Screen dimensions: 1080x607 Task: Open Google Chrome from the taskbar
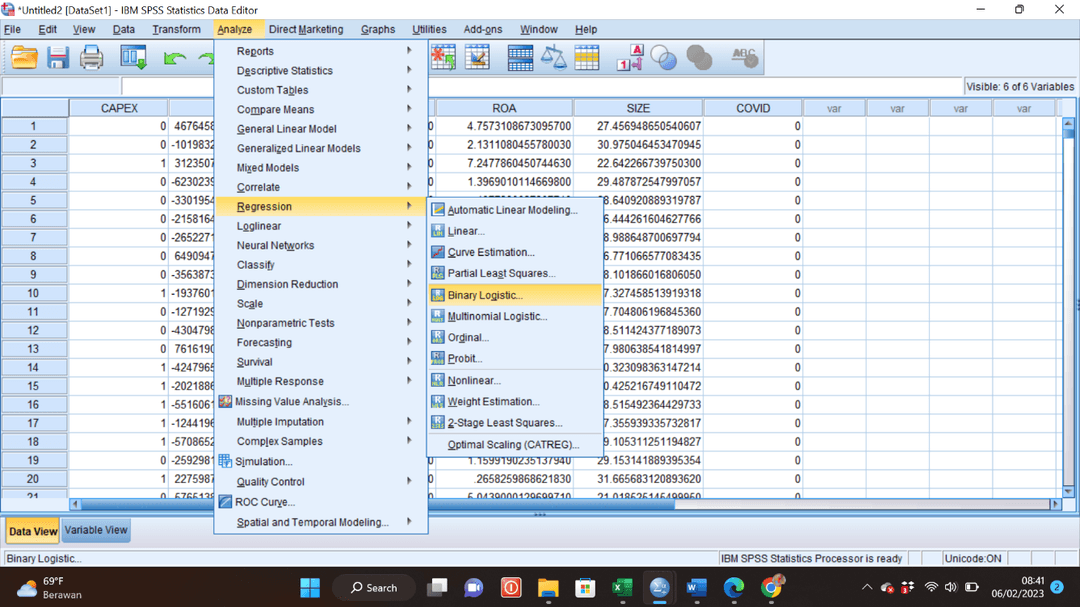[x=771, y=588]
